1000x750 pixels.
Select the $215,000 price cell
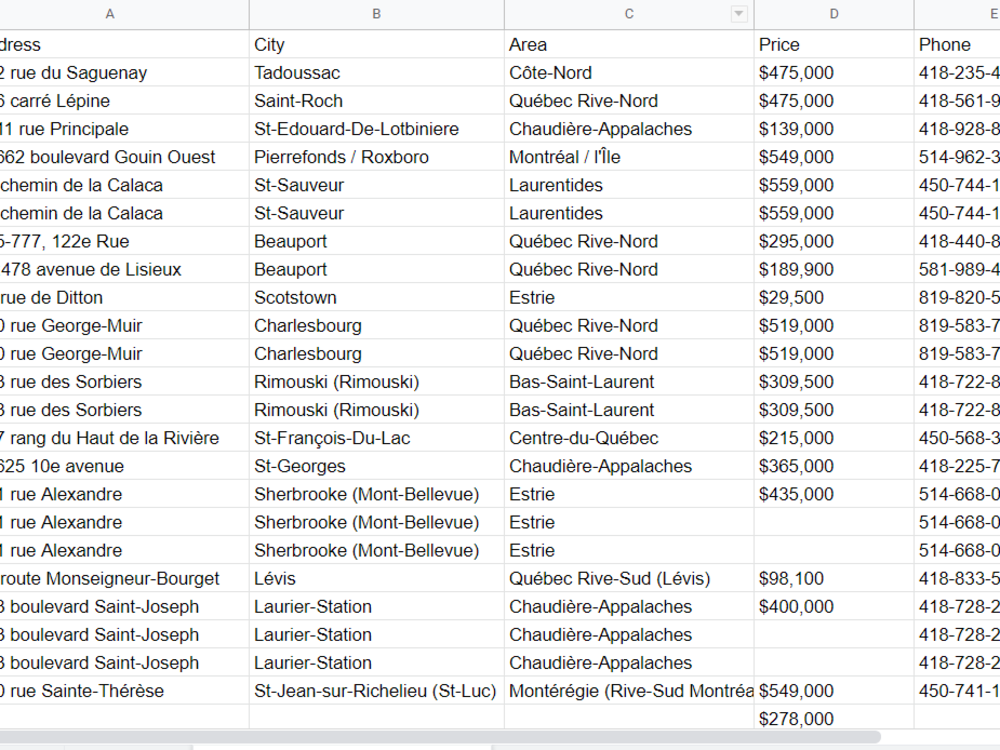(x=834, y=438)
